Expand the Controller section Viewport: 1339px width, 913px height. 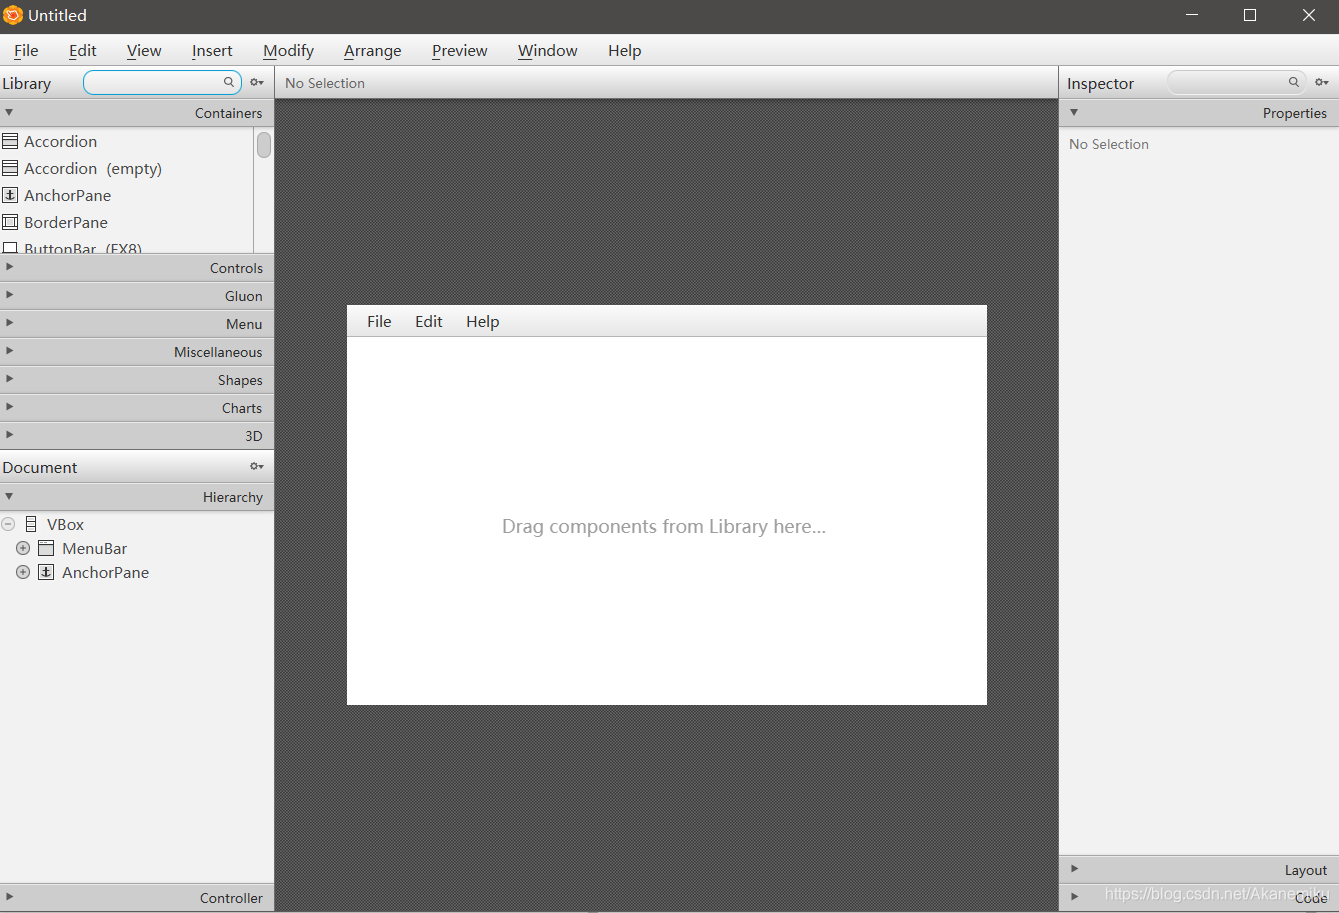9,897
